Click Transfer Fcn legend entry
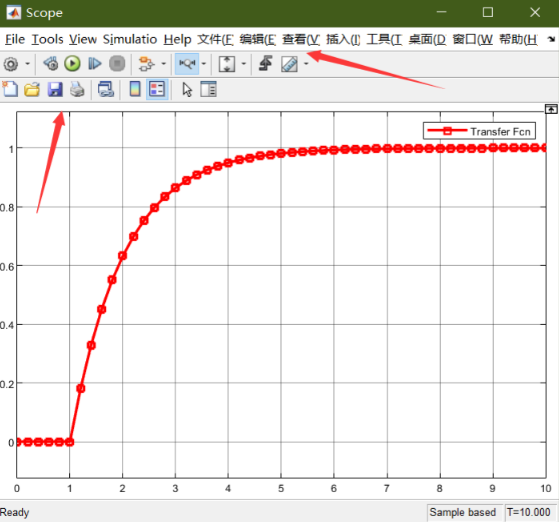This screenshot has width=559, height=522. [479, 131]
